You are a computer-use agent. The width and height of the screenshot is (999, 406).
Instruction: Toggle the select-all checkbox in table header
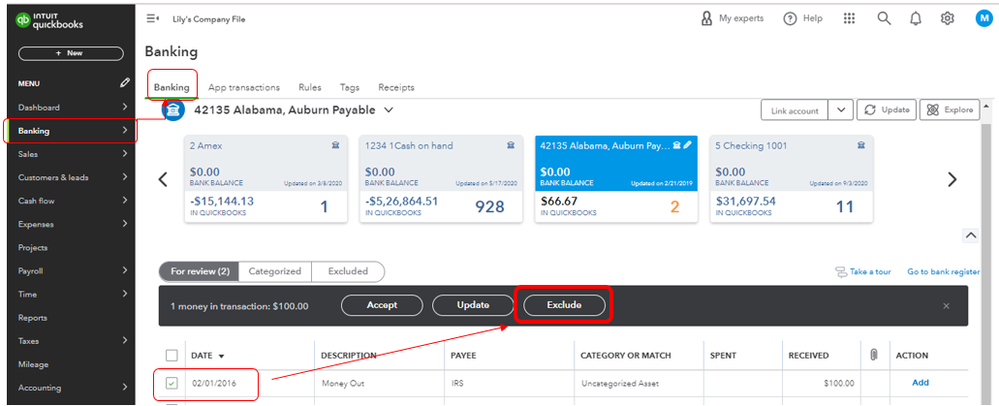click(x=171, y=355)
